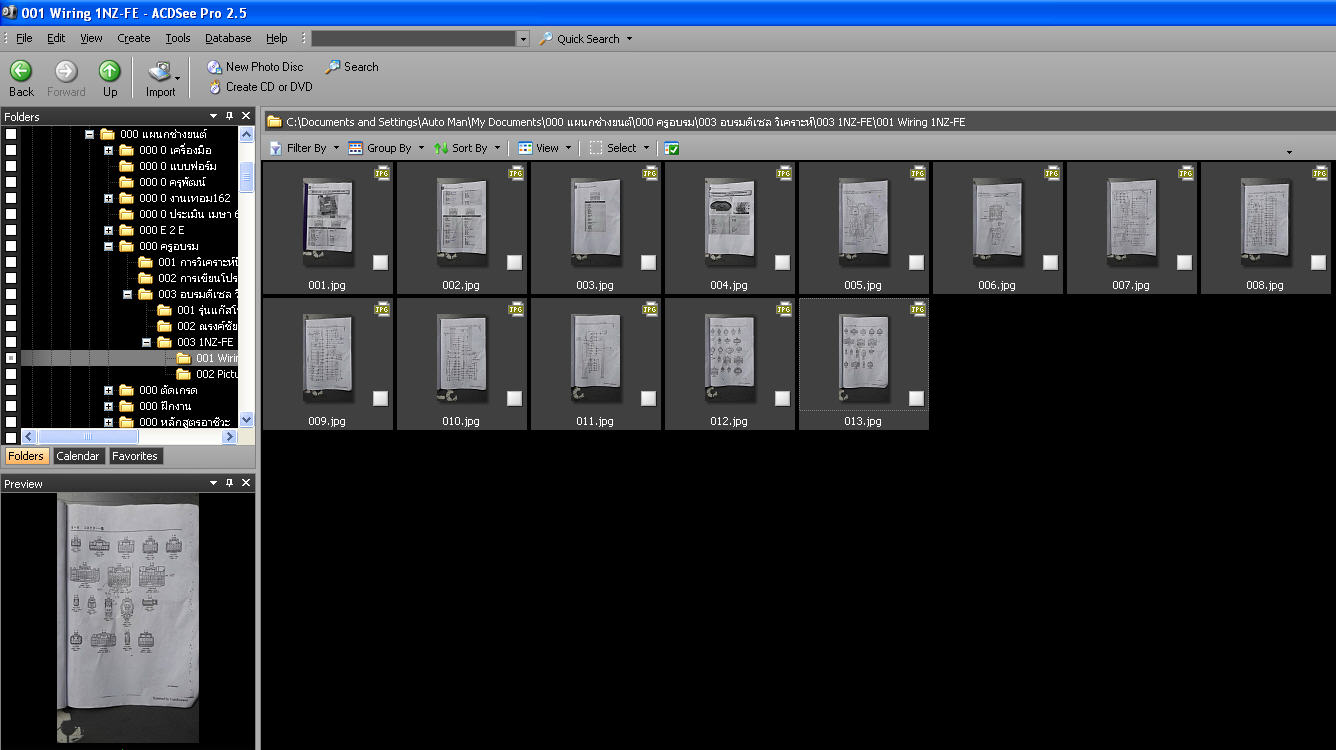
Task: Open the Import camera tool
Action: [x=160, y=73]
